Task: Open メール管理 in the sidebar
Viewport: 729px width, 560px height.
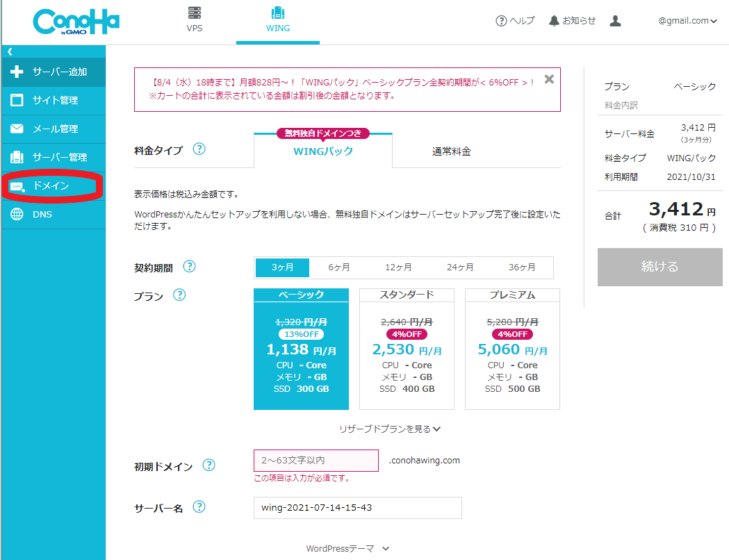Action: [53, 129]
